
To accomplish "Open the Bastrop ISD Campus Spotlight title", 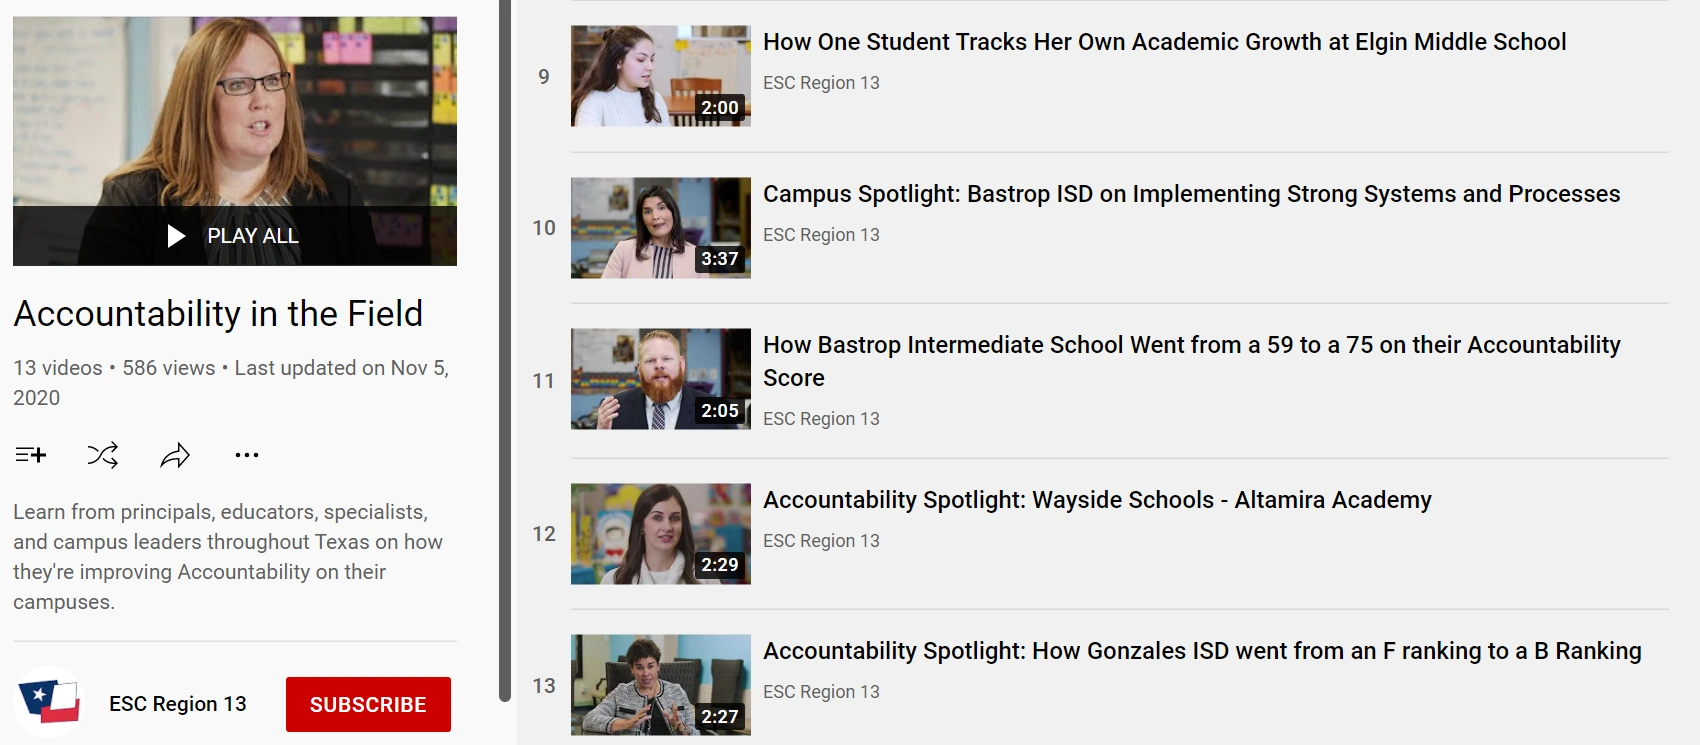I will pyautogui.click(x=1192, y=194).
